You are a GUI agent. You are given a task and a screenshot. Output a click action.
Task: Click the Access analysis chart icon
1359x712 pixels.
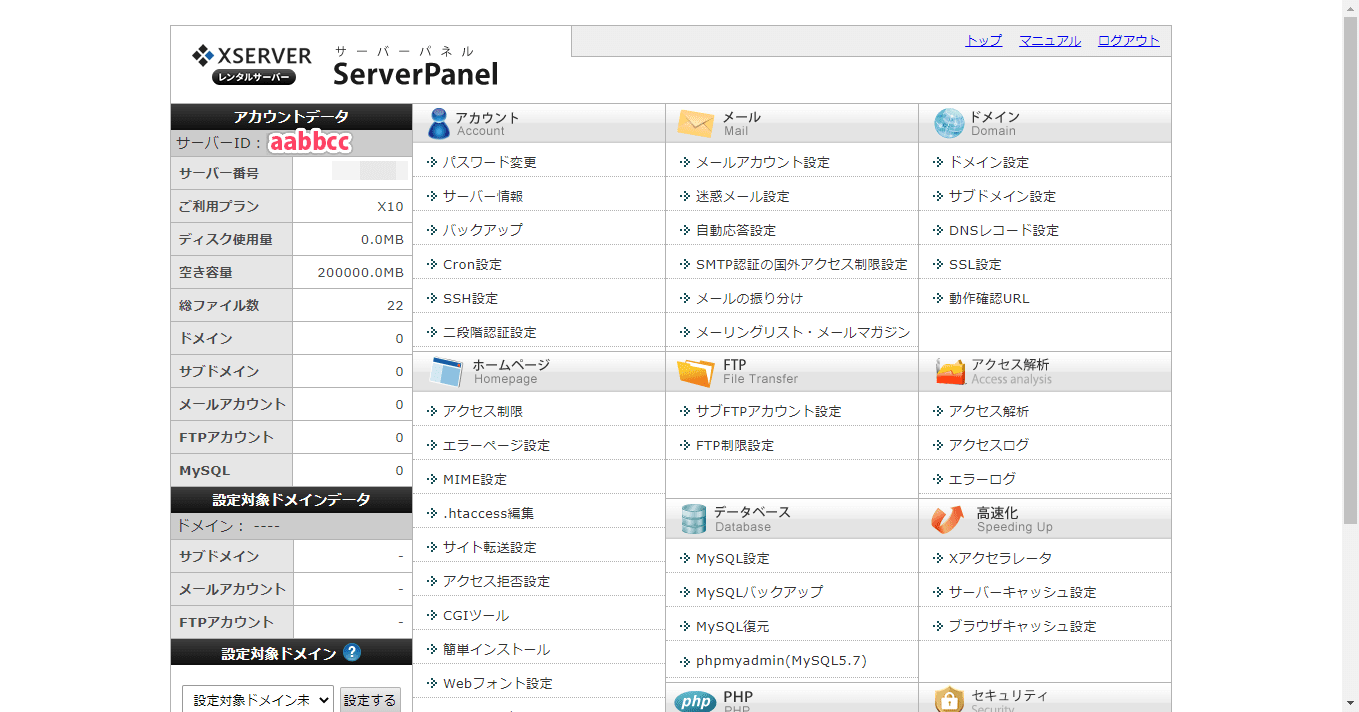[950, 371]
